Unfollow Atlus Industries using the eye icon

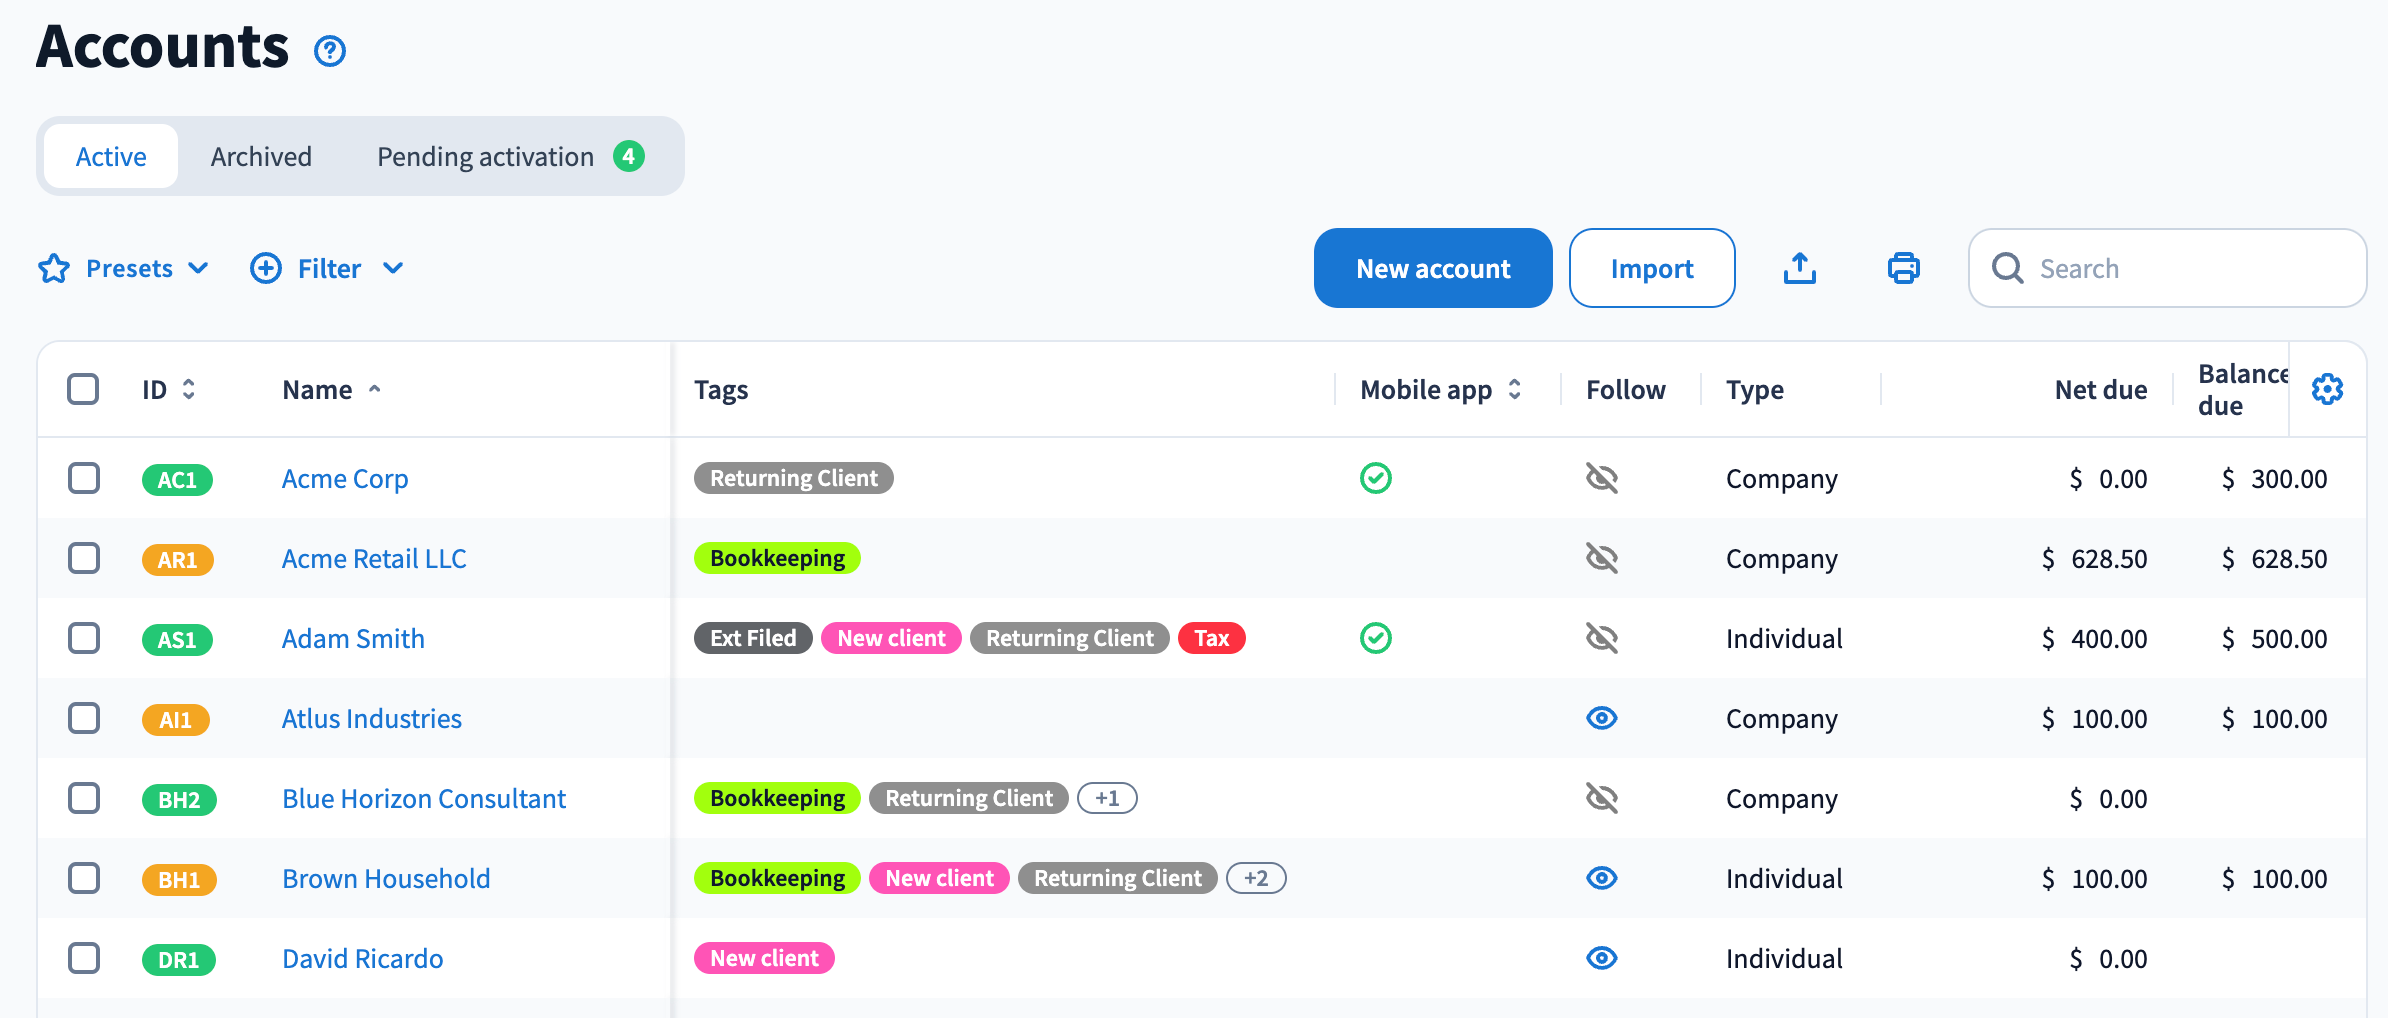(1602, 718)
